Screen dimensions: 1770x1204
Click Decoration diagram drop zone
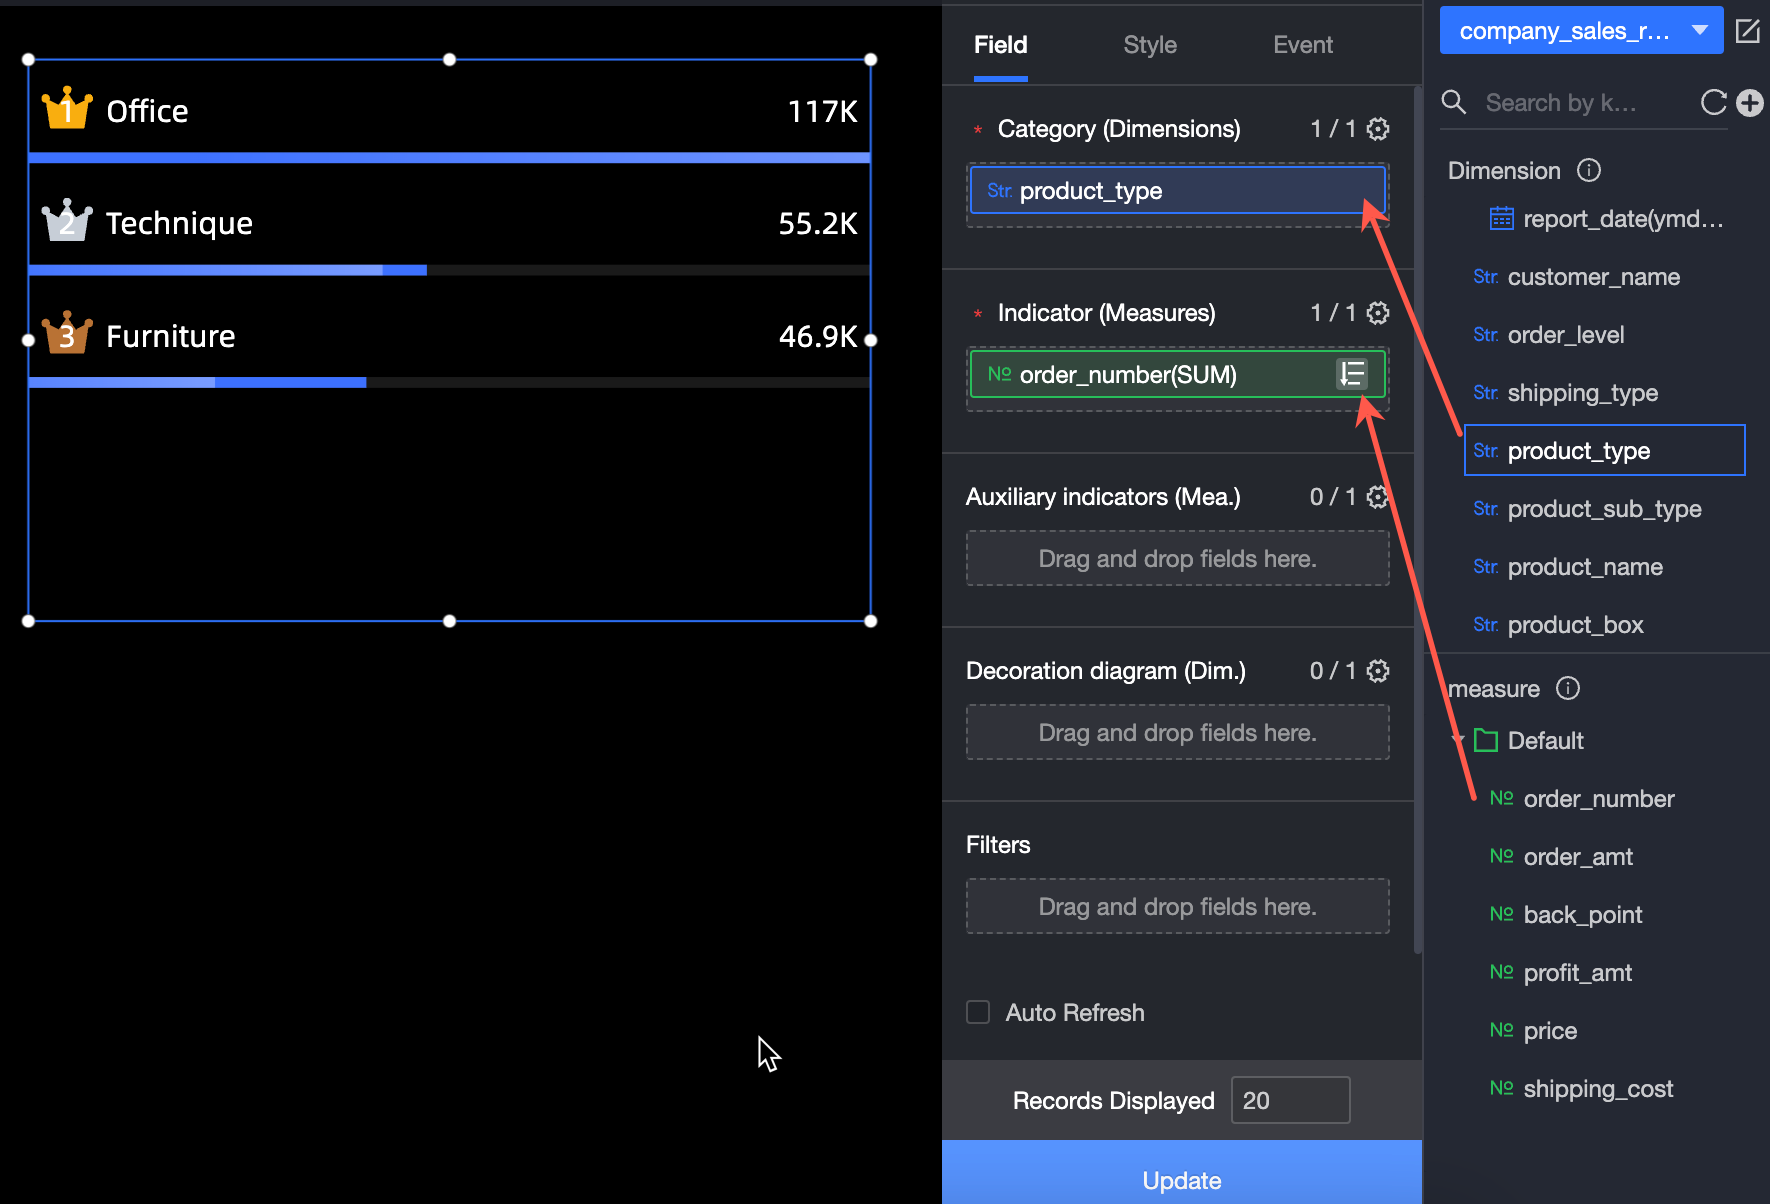click(1177, 732)
